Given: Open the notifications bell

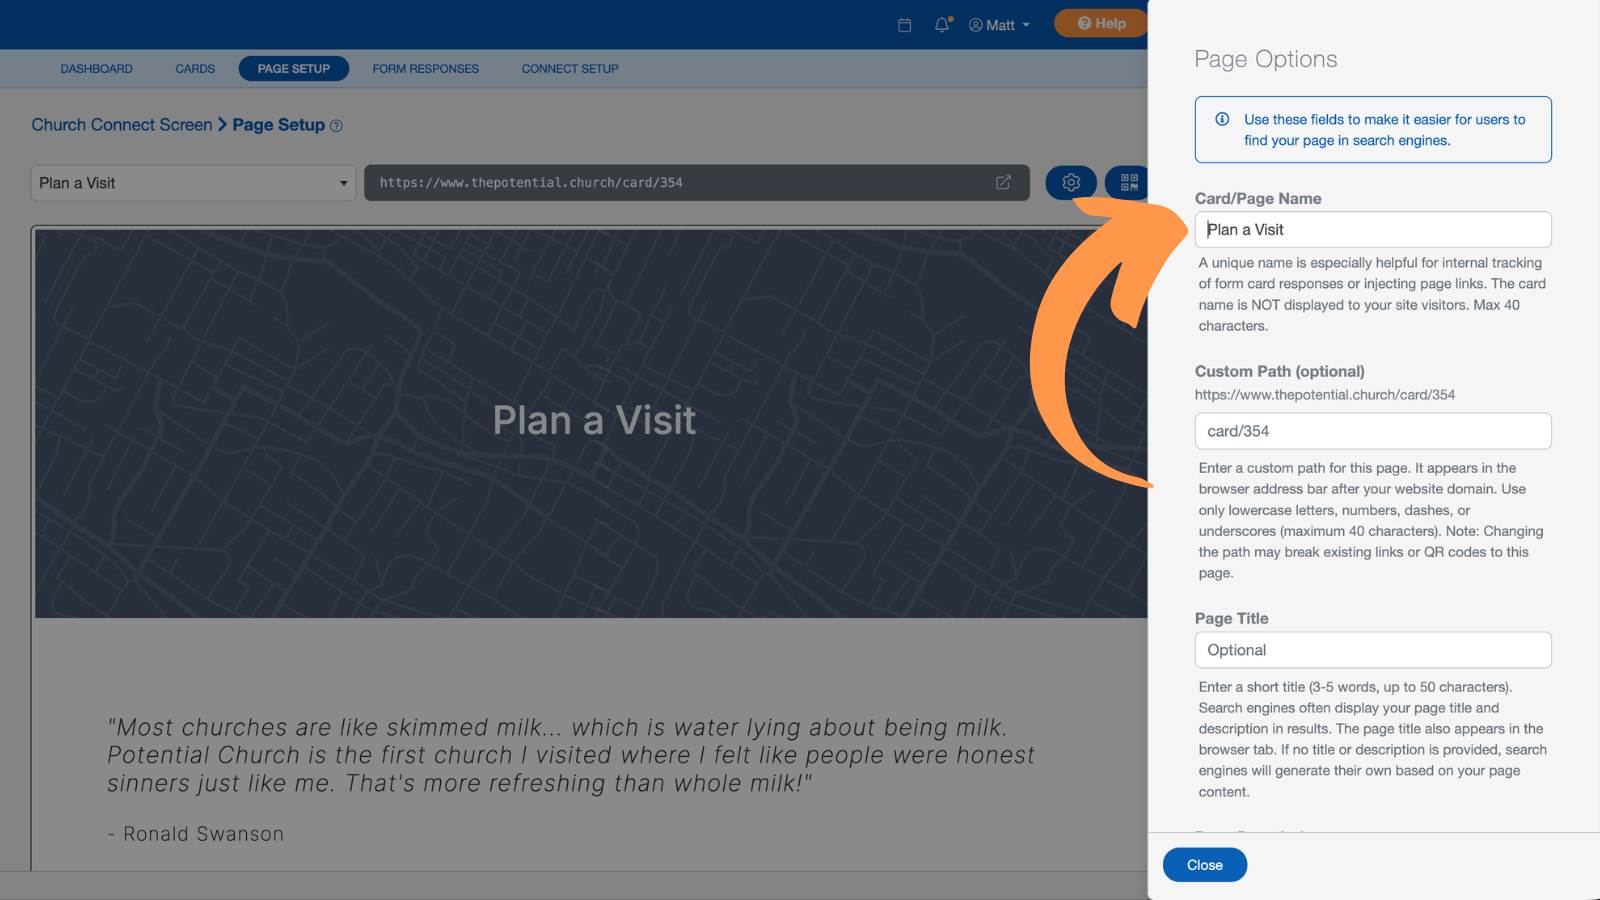Looking at the screenshot, I should 943,24.
